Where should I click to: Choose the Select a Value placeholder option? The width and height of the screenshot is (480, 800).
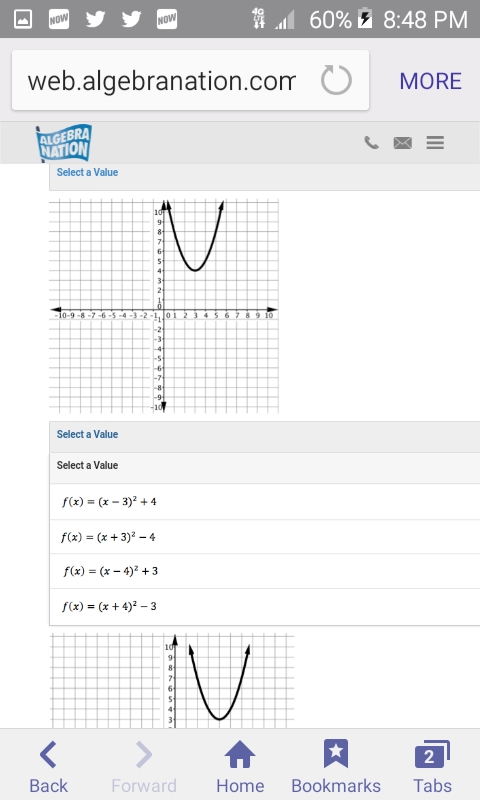click(x=264, y=468)
